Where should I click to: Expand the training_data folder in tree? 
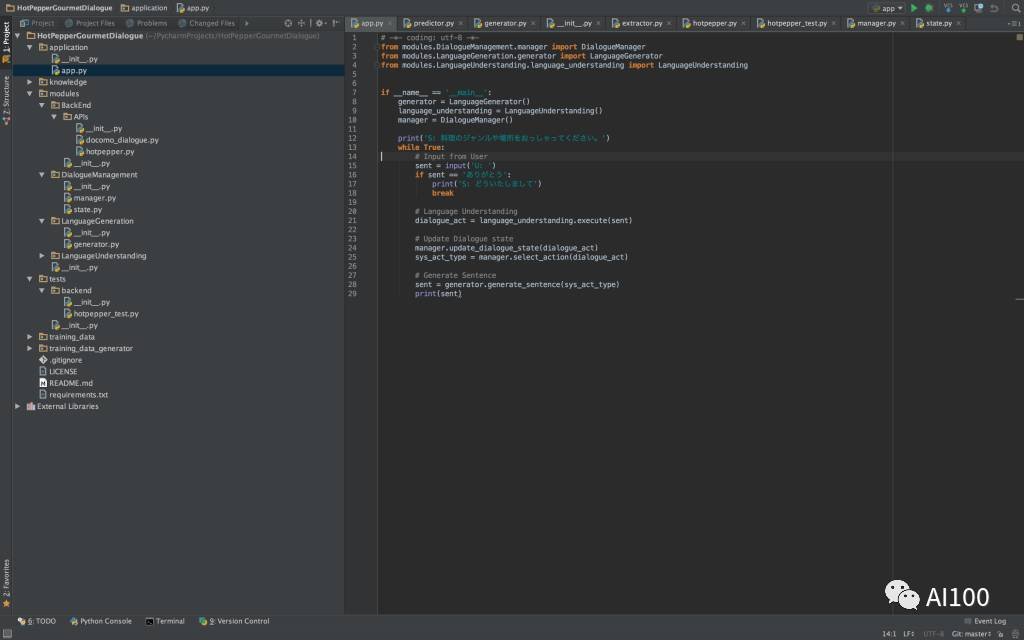pos(30,337)
